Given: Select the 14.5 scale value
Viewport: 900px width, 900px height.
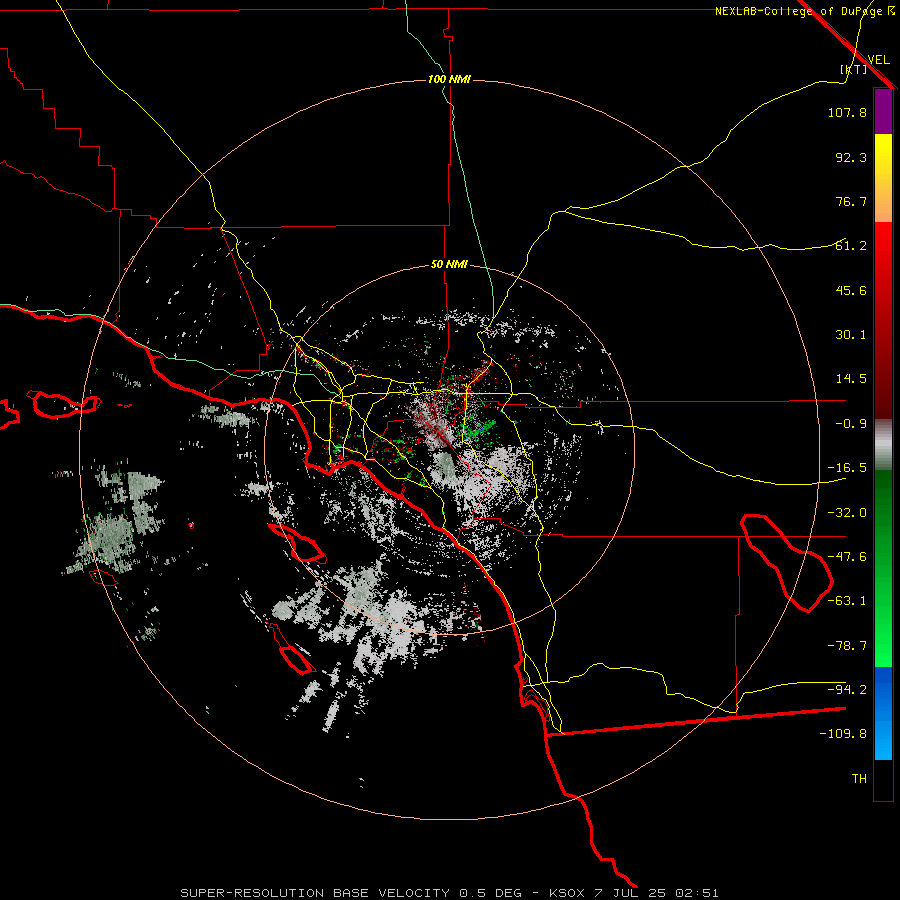Looking at the screenshot, I should [851, 379].
